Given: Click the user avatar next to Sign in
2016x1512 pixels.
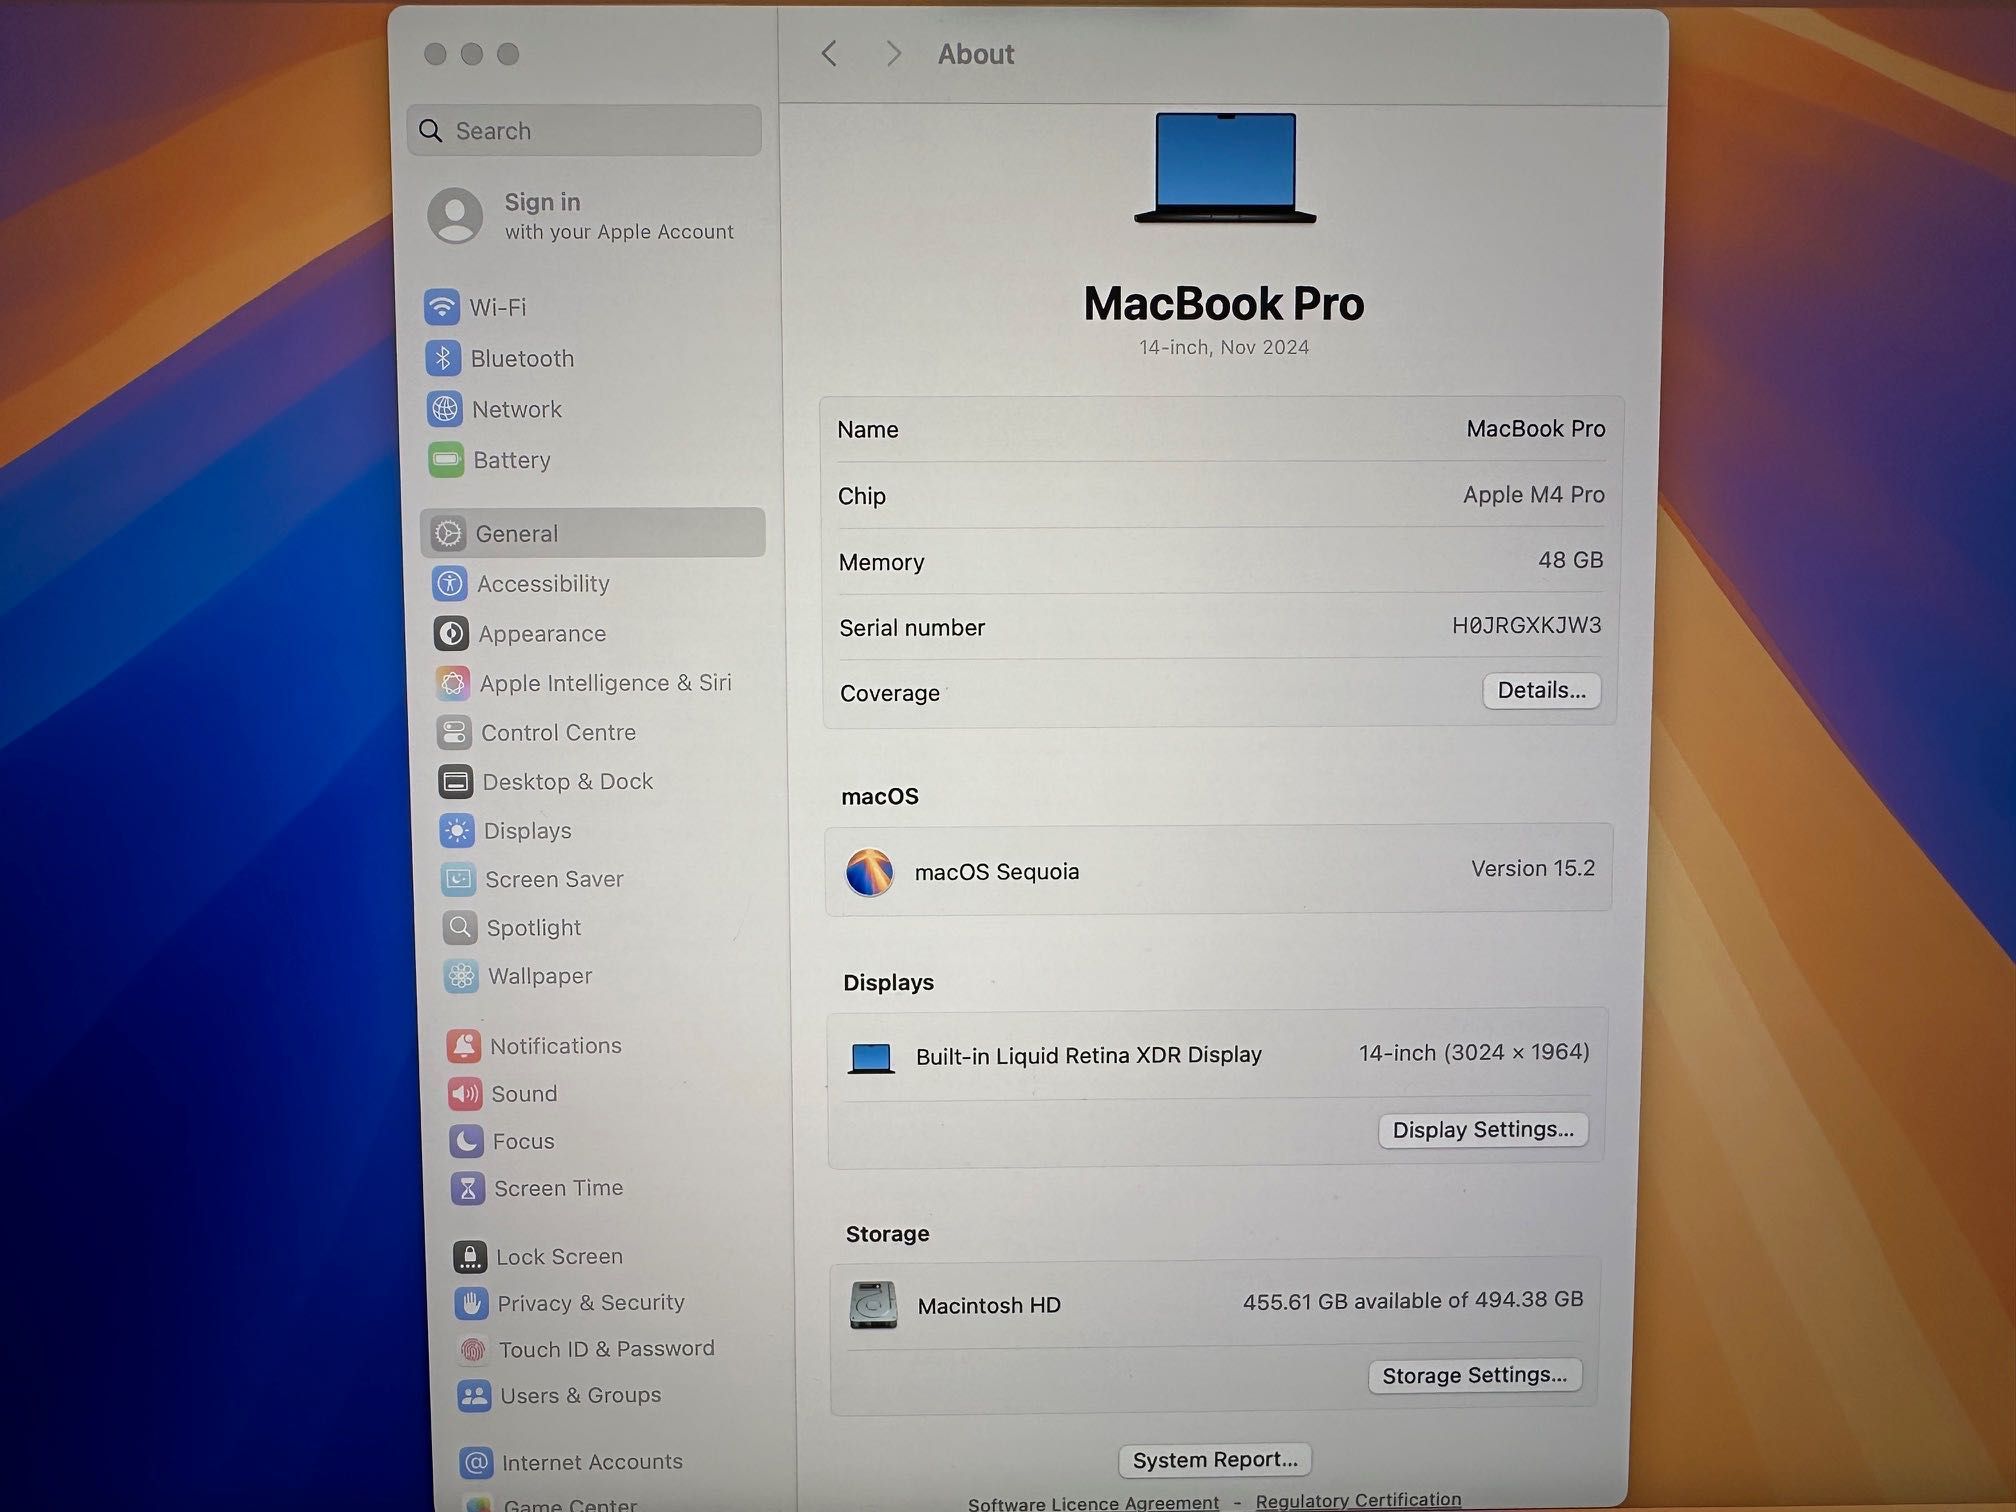Looking at the screenshot, I should (x=455, y=215).
